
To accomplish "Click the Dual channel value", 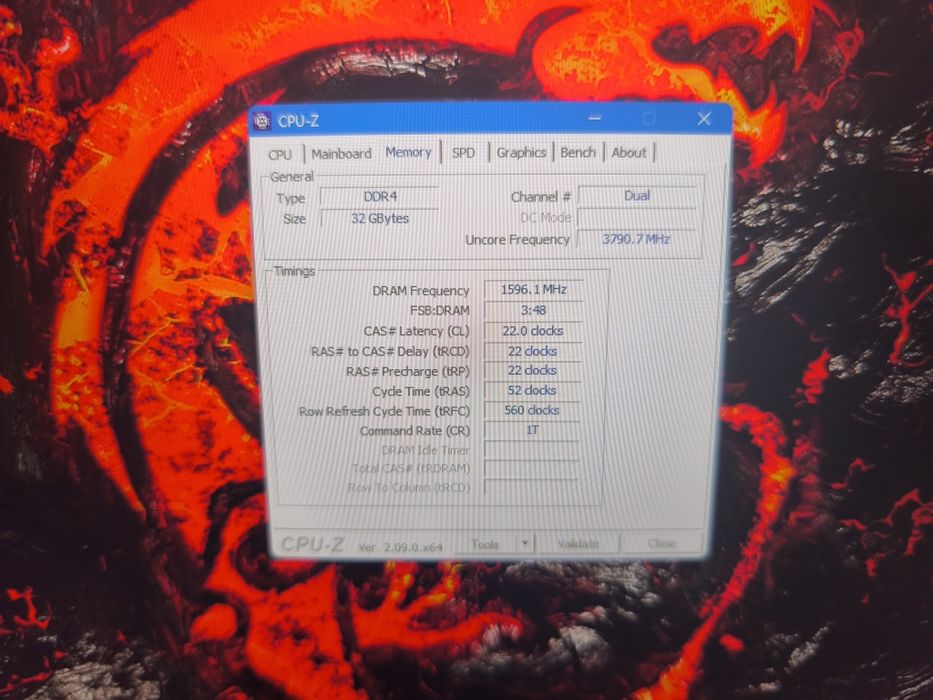I will 637,196.
